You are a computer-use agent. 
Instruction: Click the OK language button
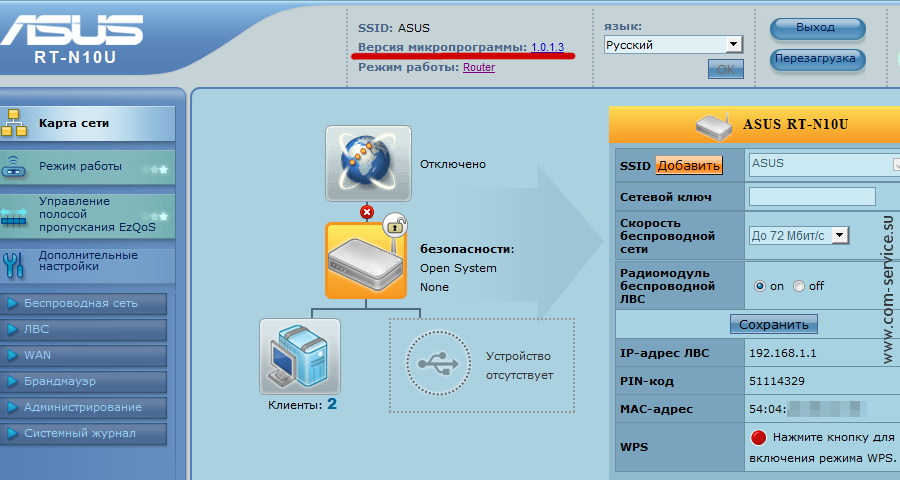coord(726,69)
